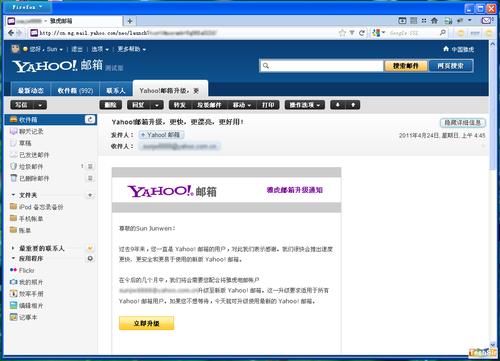This screenshot has width=500, height=361.
Task: Open a new browser tab
Action: tap(129, 21)
